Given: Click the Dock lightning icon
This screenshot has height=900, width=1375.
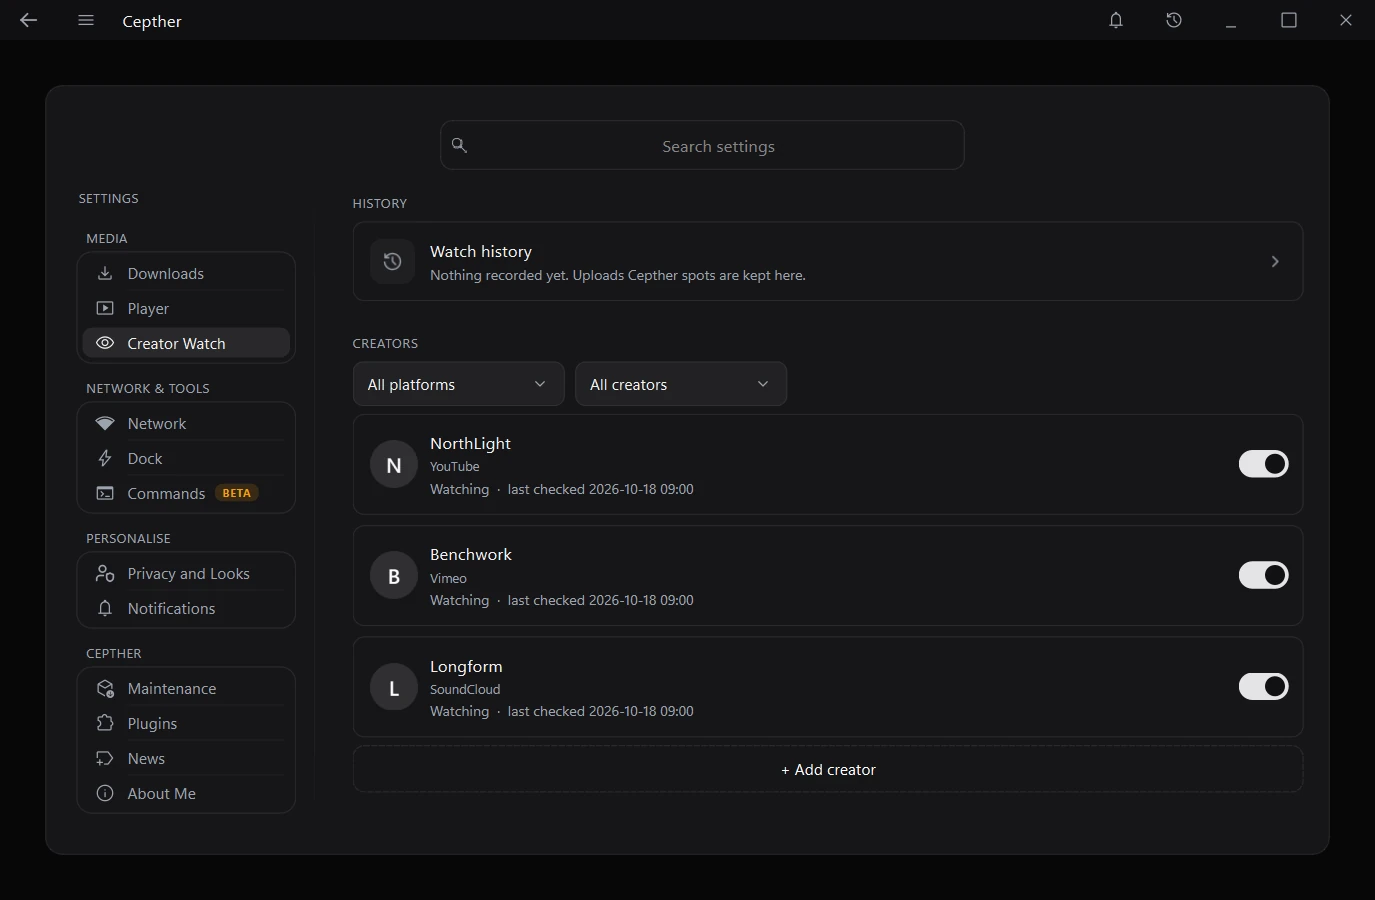Looking at the screenshot, I should click(x=105, y=458).
